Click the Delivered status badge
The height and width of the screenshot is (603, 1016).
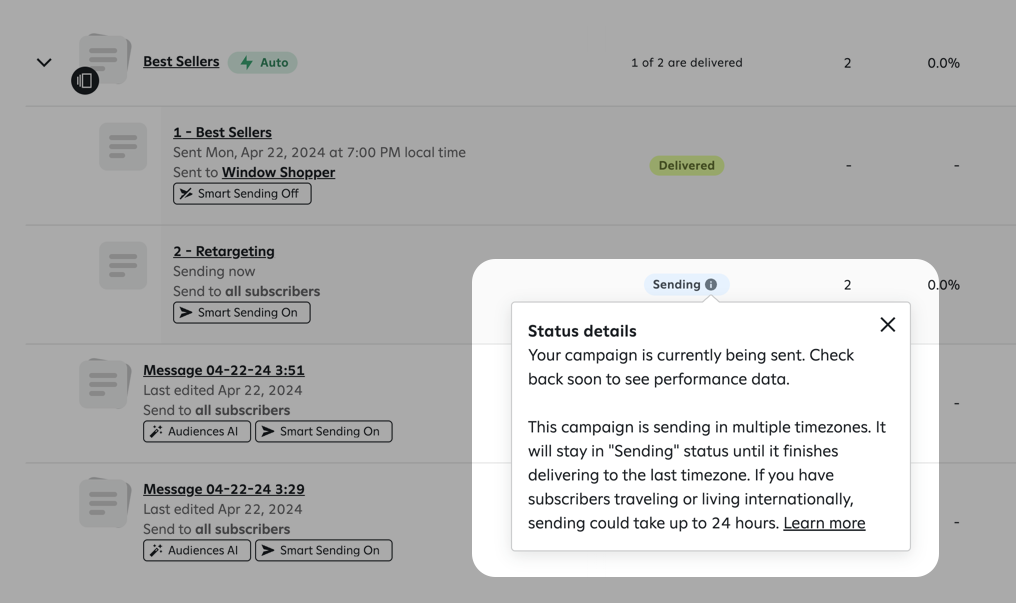(x=686, y=165)
